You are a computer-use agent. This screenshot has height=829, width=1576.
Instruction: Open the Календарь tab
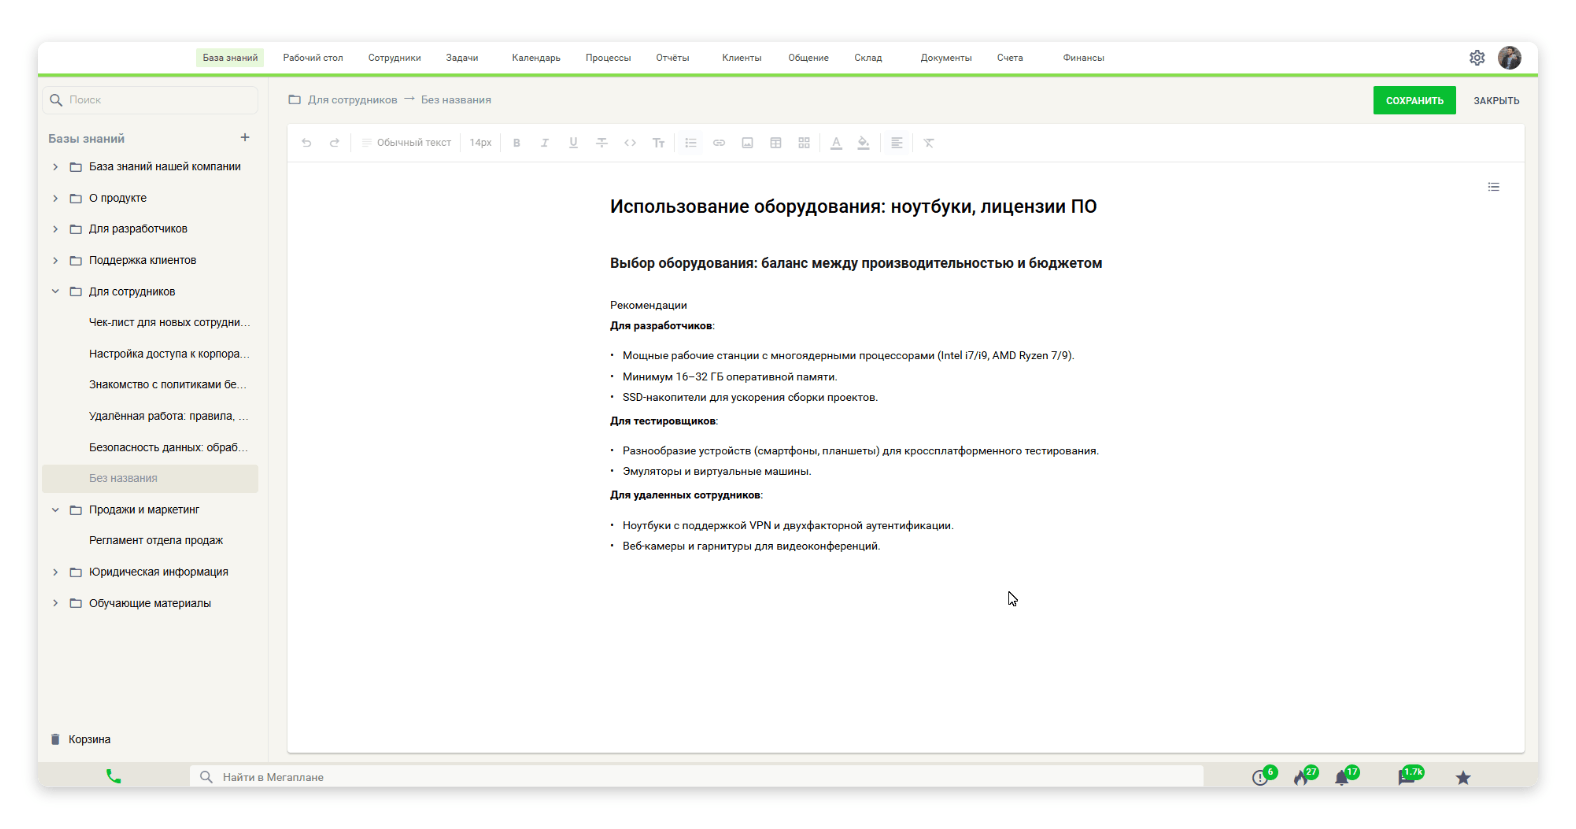click(x=536, y=58)
